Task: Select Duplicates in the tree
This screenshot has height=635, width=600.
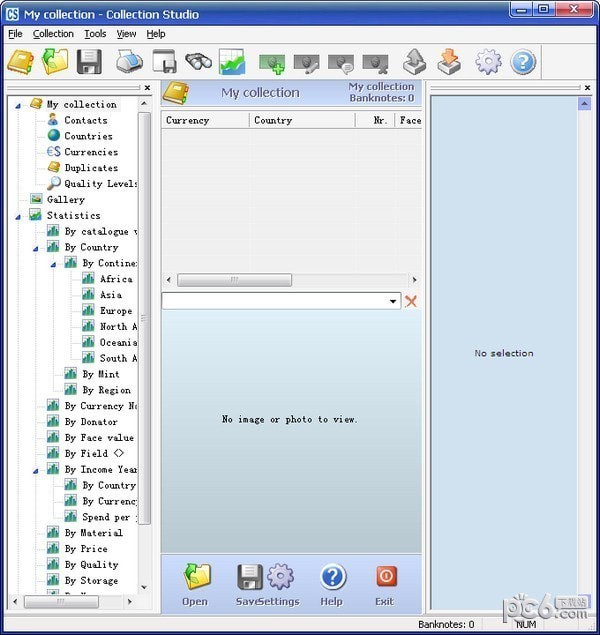Action: click(91, 168)
